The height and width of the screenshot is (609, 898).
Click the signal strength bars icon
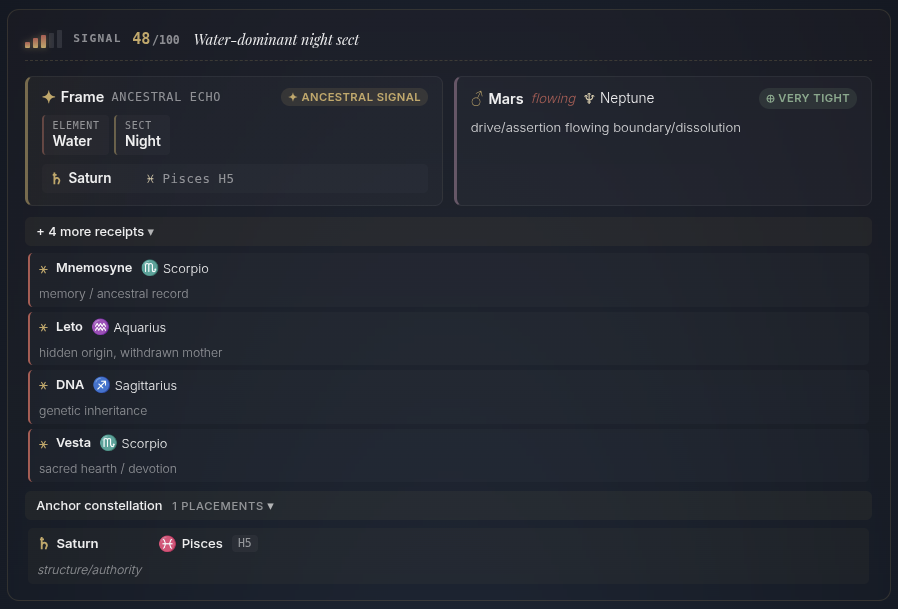(43, 39)
